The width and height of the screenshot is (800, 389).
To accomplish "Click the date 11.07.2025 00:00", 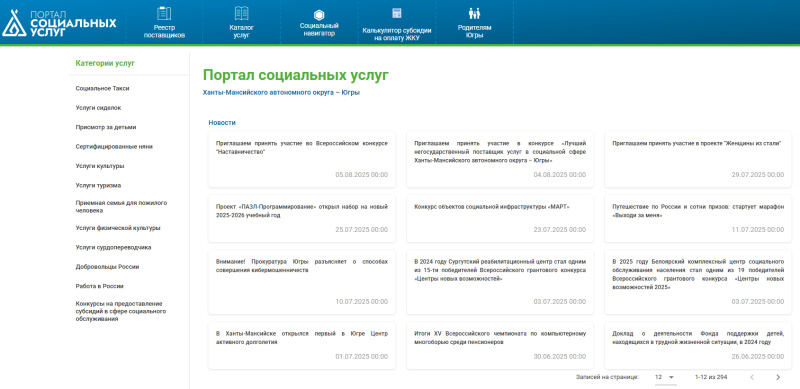I will point(758,230).
